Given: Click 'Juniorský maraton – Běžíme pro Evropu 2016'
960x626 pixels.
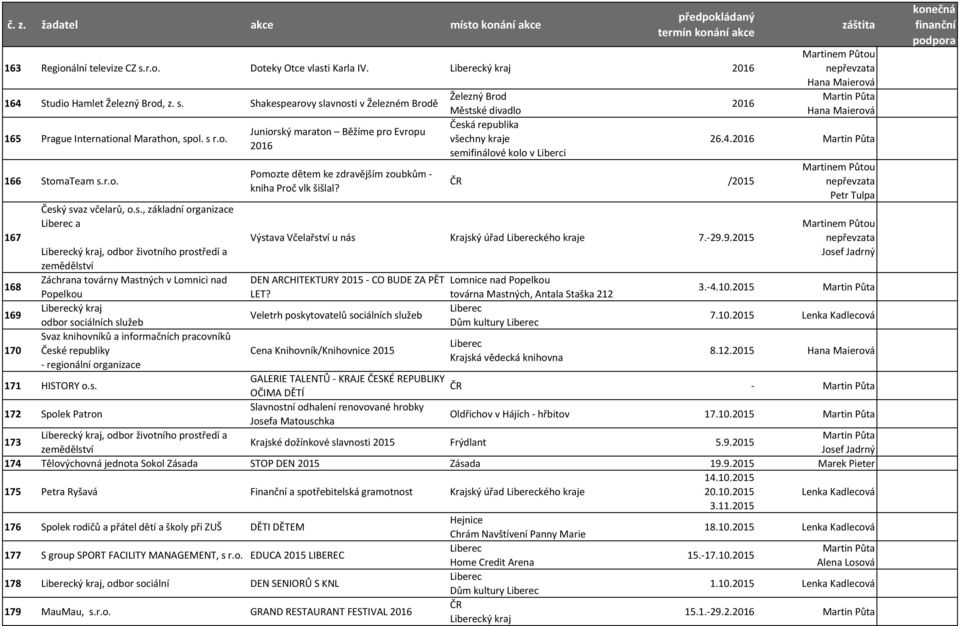Looking at the screenshot, I should coord(337,139).
